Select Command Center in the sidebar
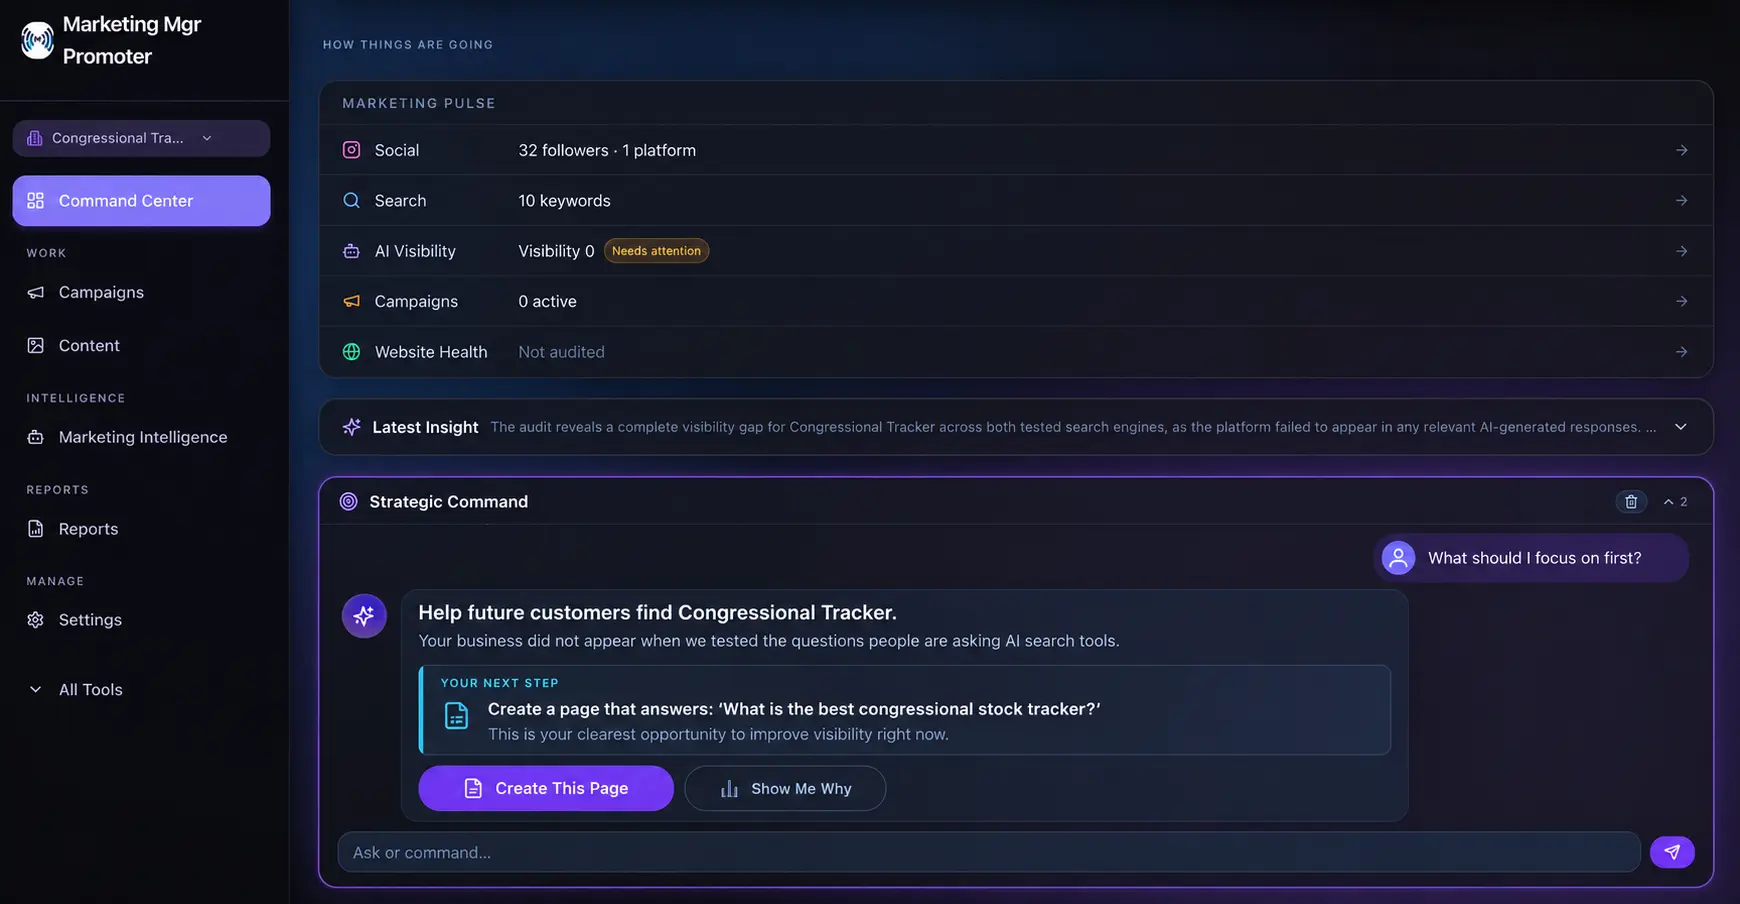This screenshot has width=1740, height=904. click(141, 201)
